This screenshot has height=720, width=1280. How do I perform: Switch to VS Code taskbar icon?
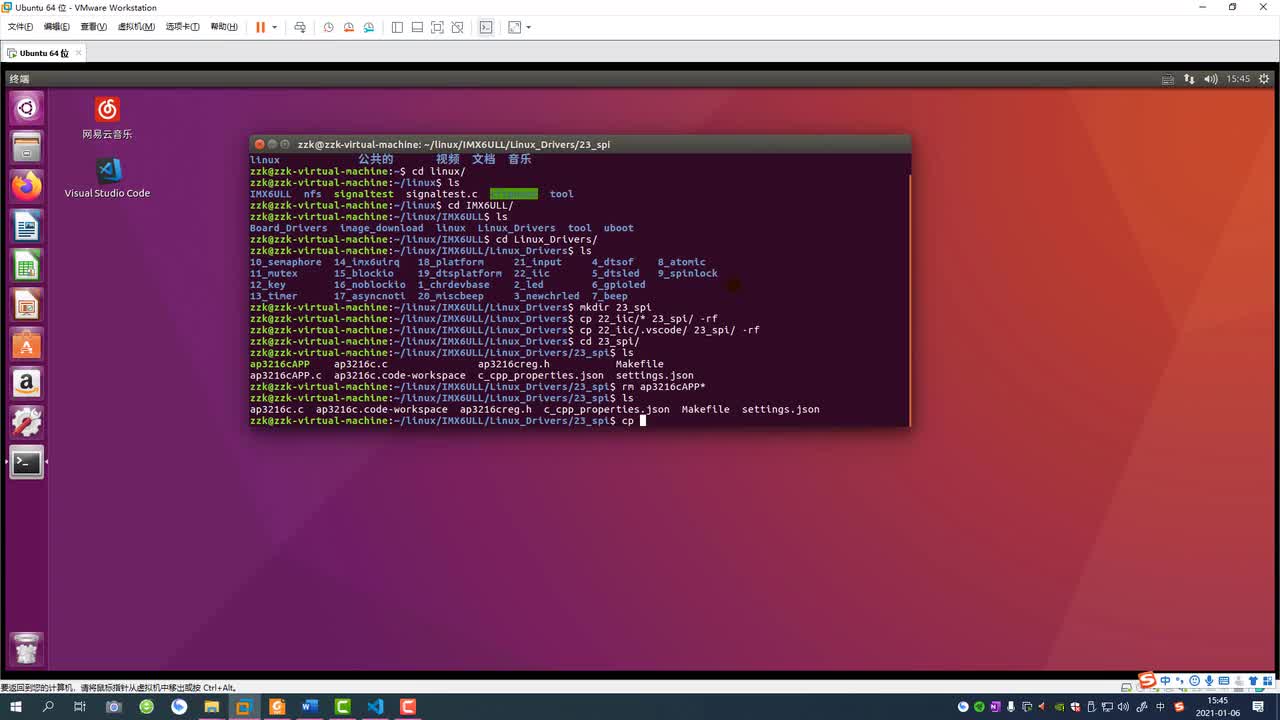pos(375,706)
